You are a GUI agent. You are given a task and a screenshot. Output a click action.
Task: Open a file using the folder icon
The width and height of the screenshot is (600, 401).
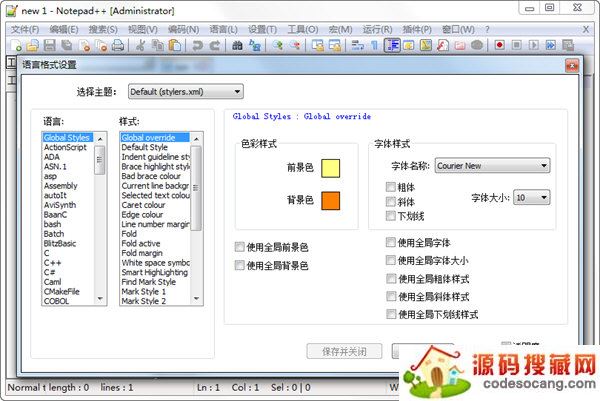coord(33,46)
